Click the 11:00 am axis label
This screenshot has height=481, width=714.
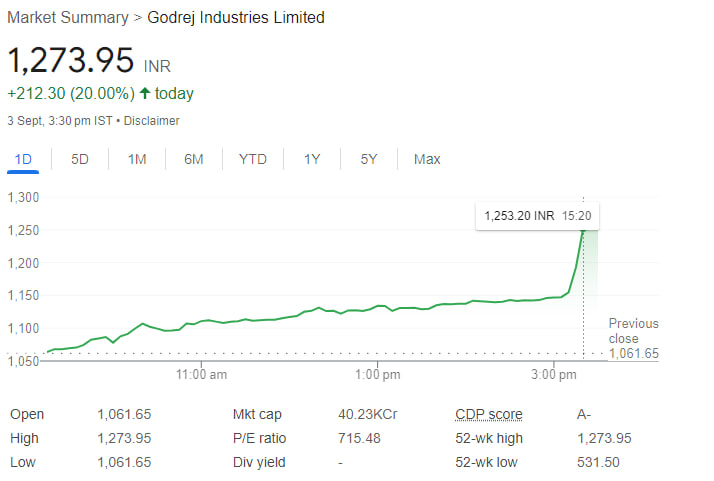tap(201, 375)
